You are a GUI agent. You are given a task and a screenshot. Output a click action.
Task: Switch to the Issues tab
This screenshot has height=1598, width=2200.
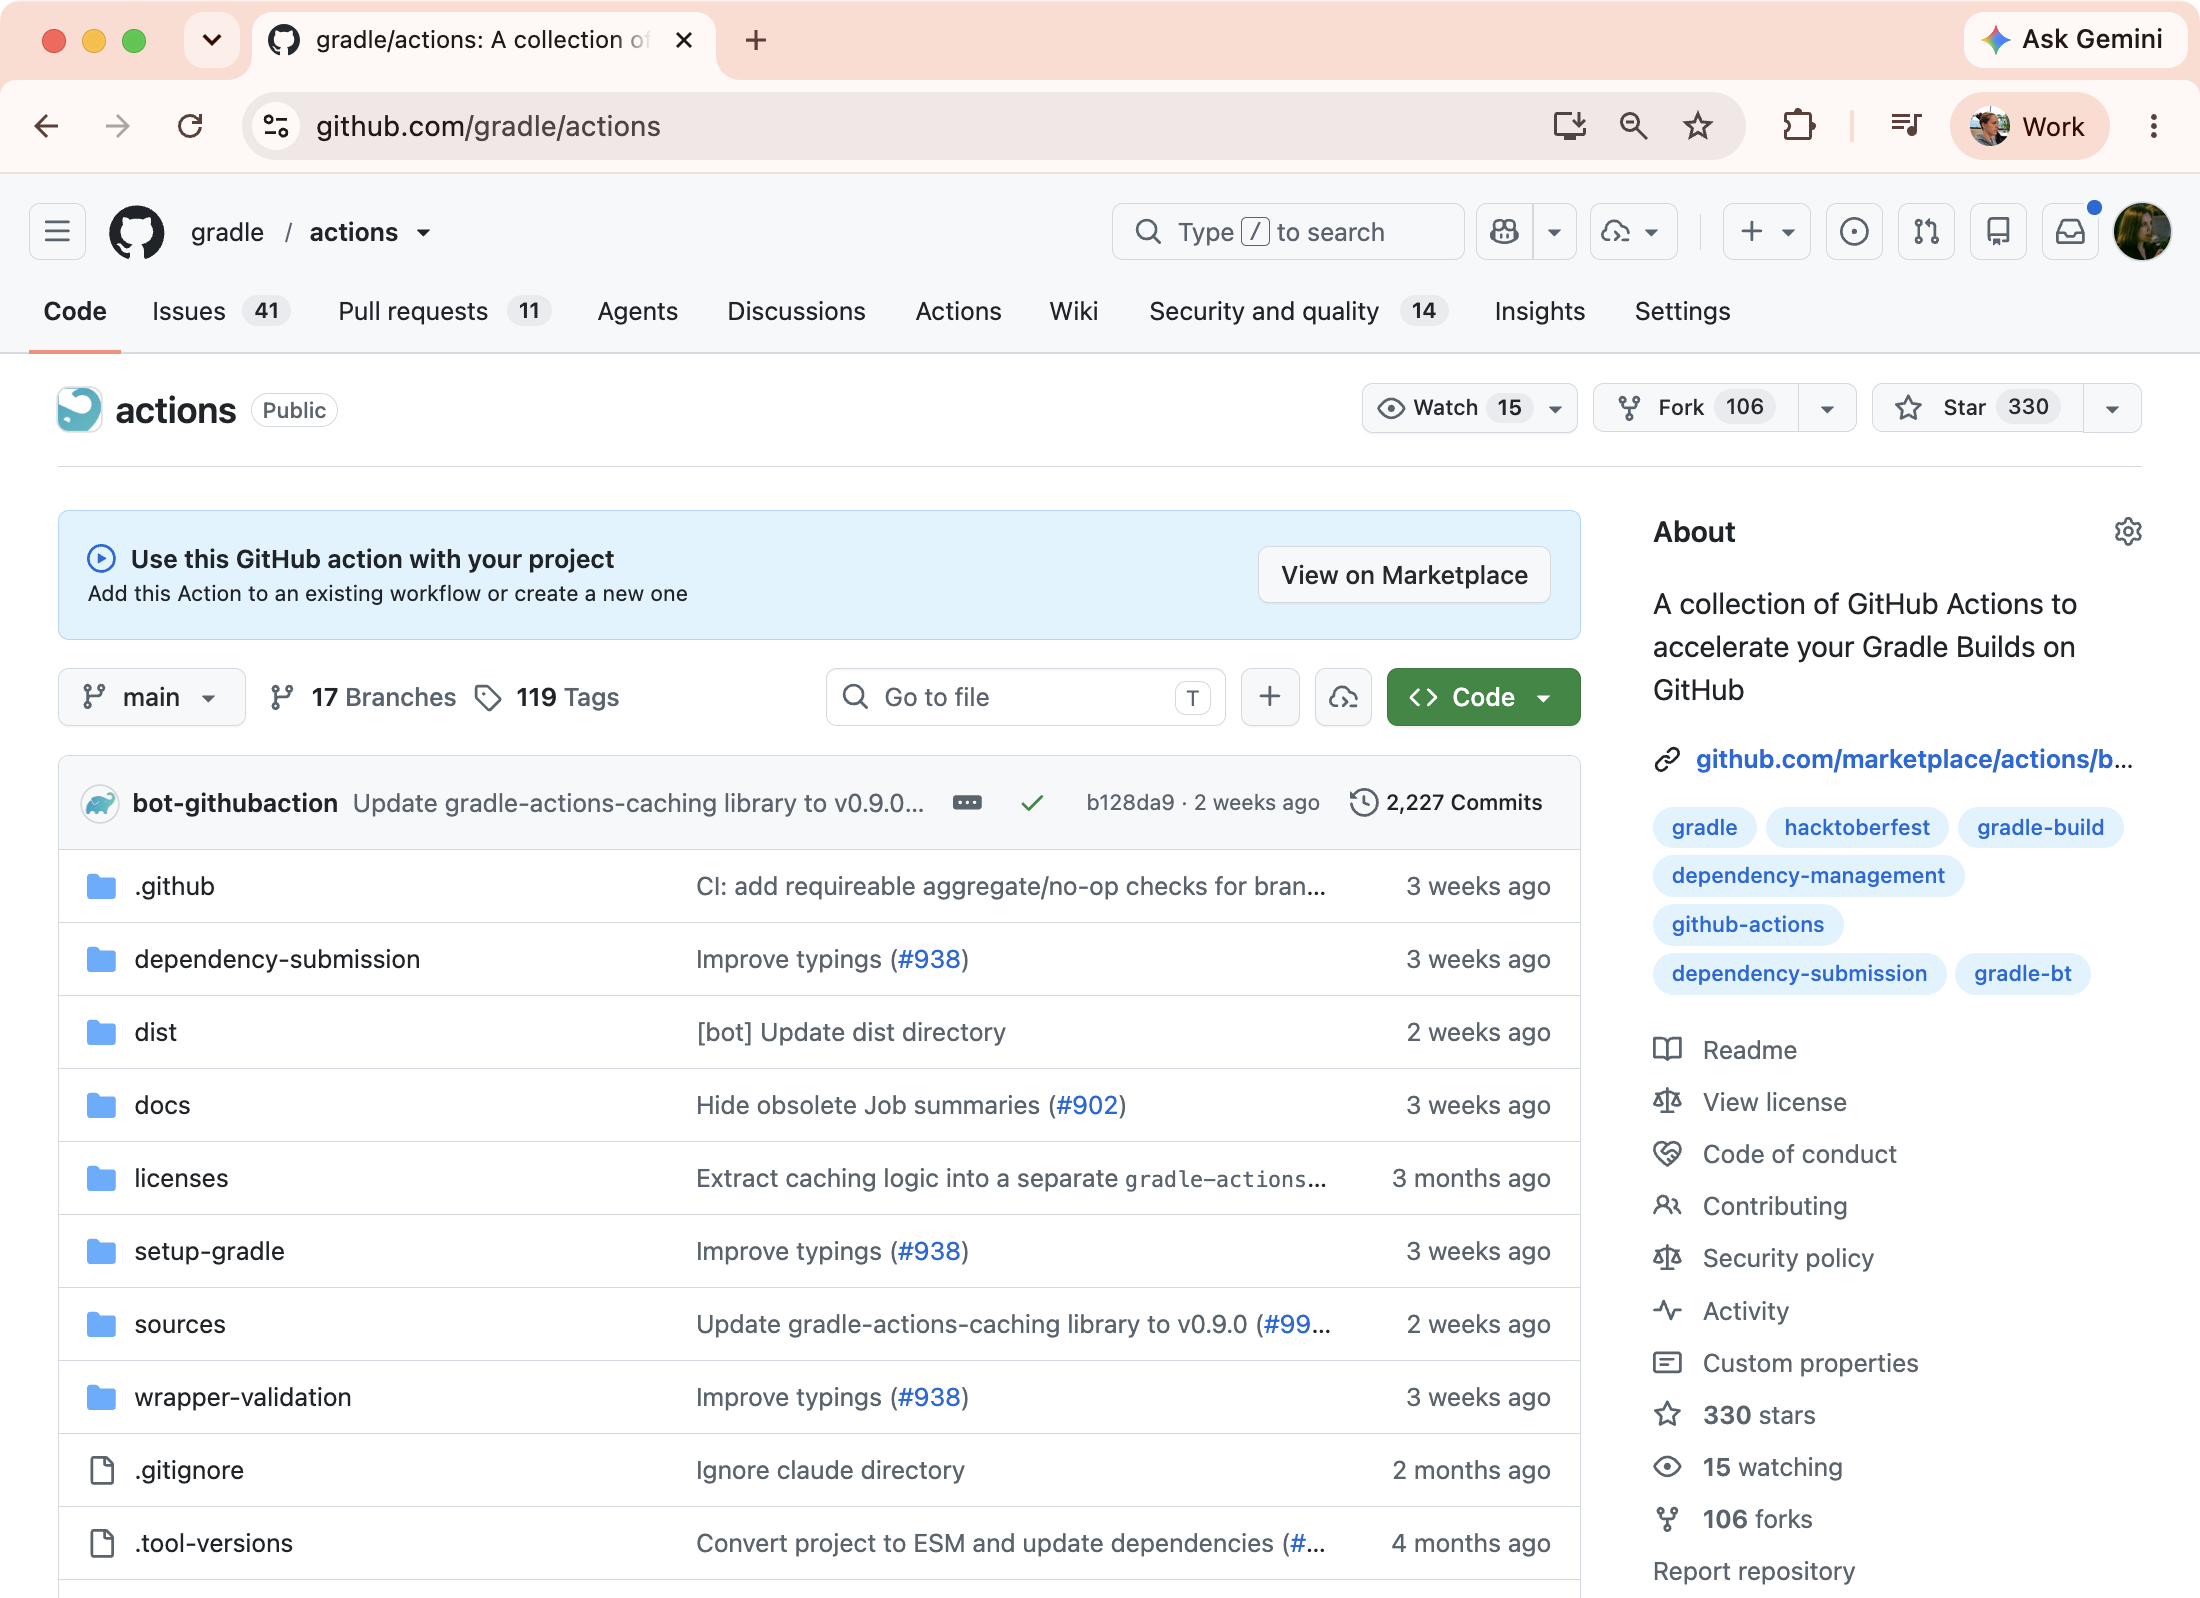point(221,312)
